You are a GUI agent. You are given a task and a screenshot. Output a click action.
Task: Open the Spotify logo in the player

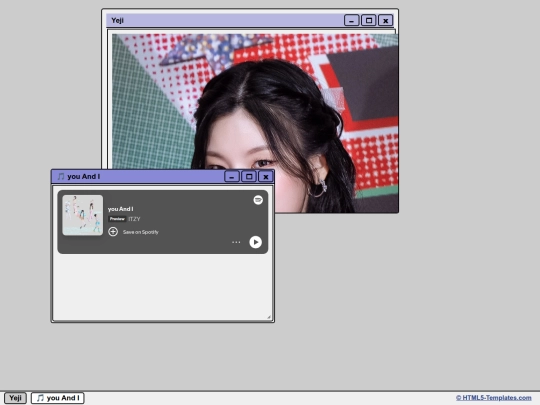pos(258,200)
